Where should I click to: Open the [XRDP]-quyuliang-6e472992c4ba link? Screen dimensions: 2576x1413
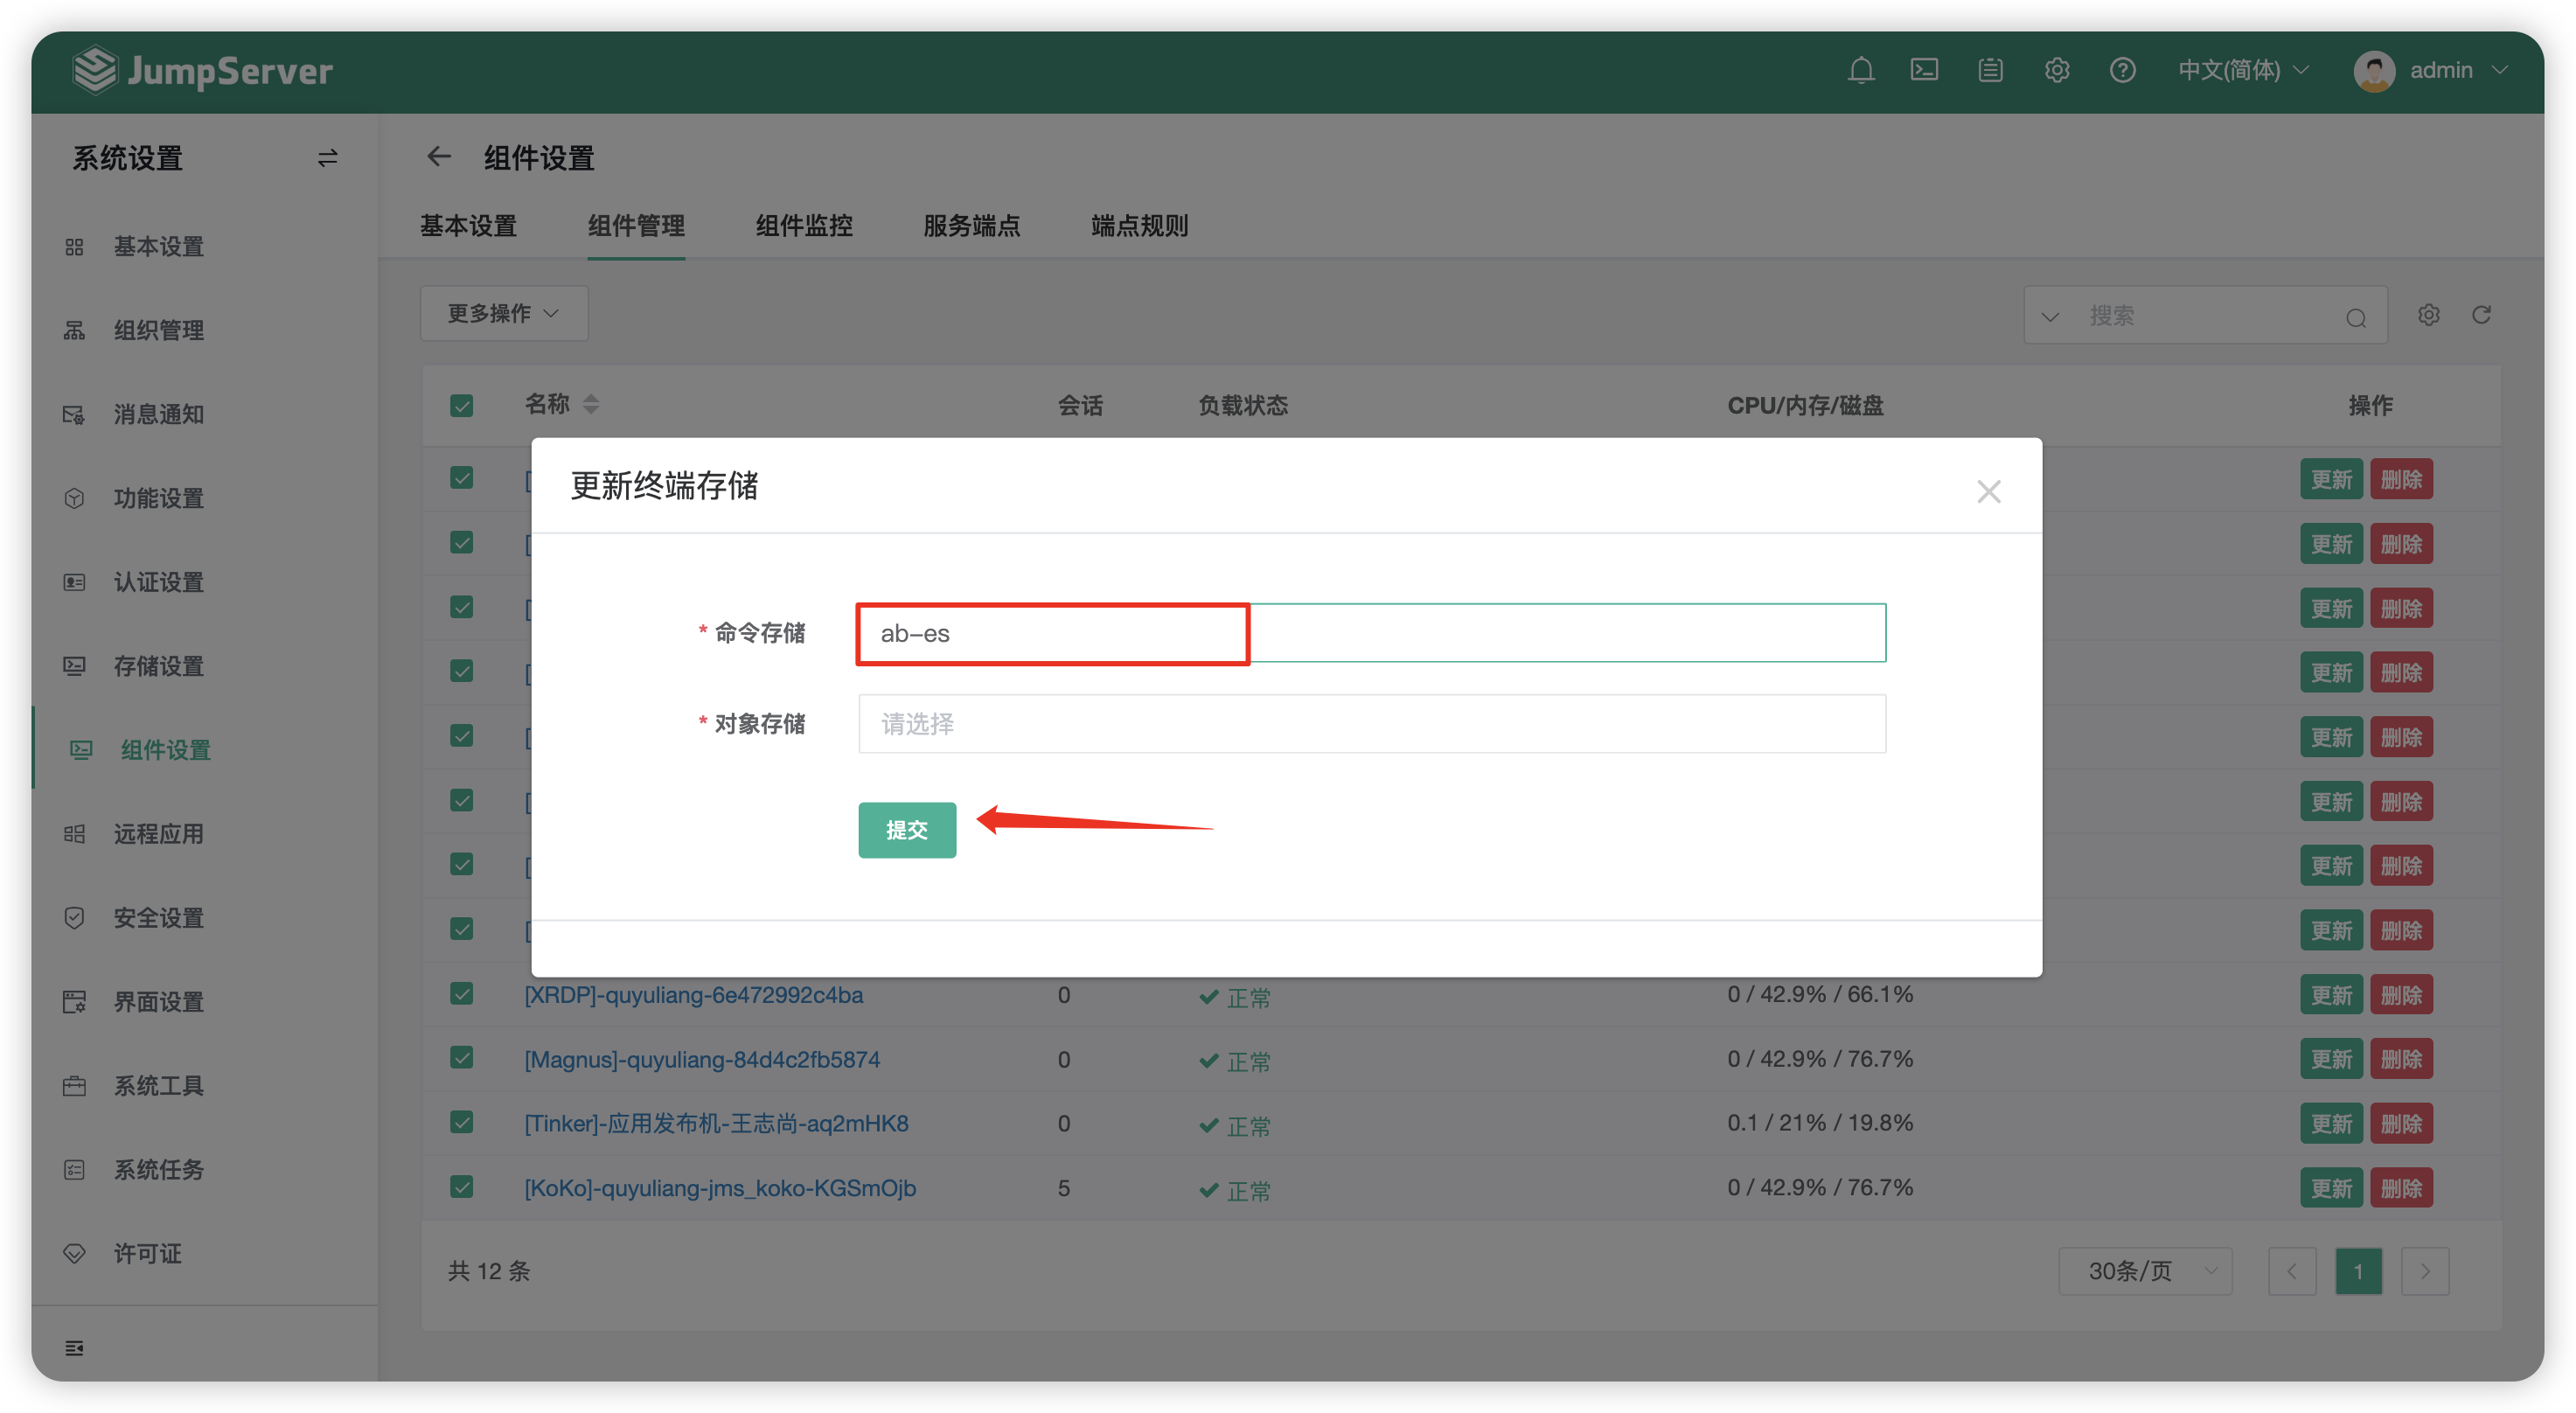694,995
